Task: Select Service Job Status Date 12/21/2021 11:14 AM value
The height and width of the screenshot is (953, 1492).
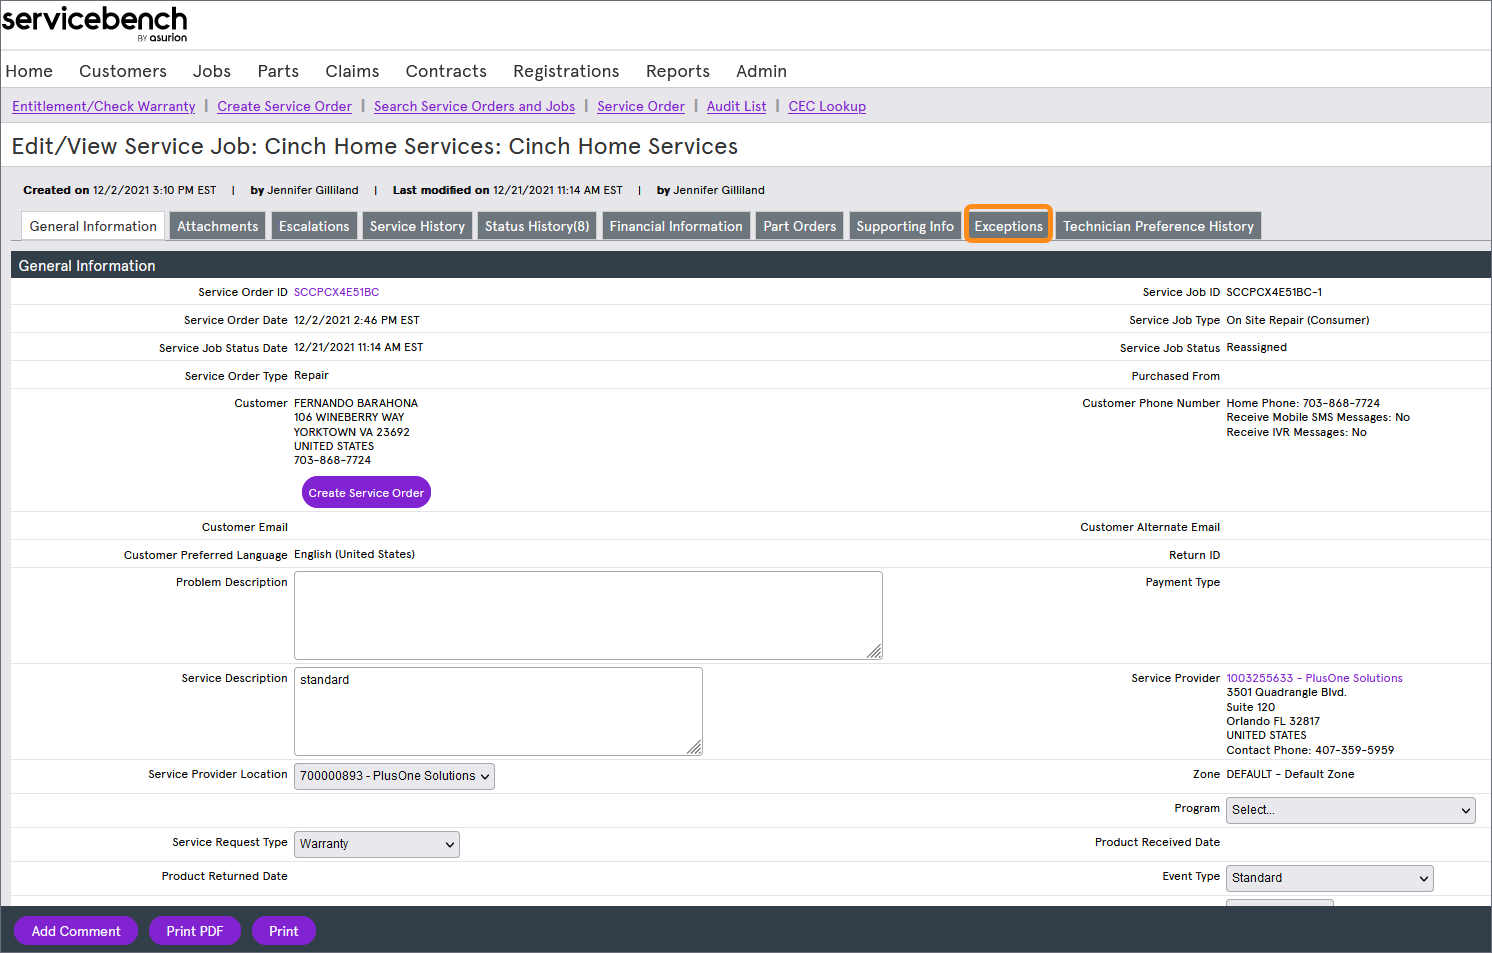Action: pos(358,347)
